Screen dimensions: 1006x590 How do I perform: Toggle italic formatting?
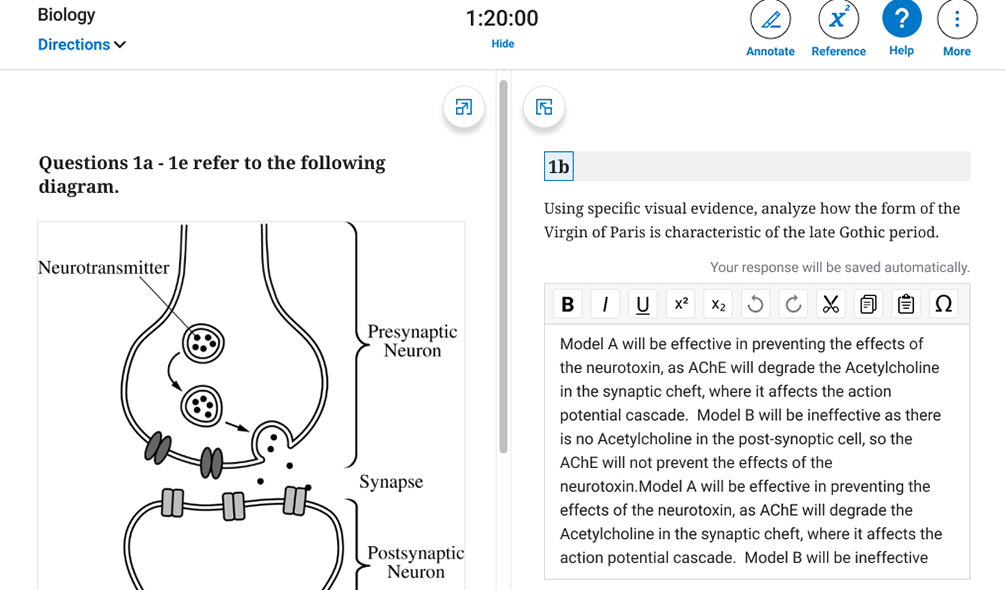coord(605,304)
